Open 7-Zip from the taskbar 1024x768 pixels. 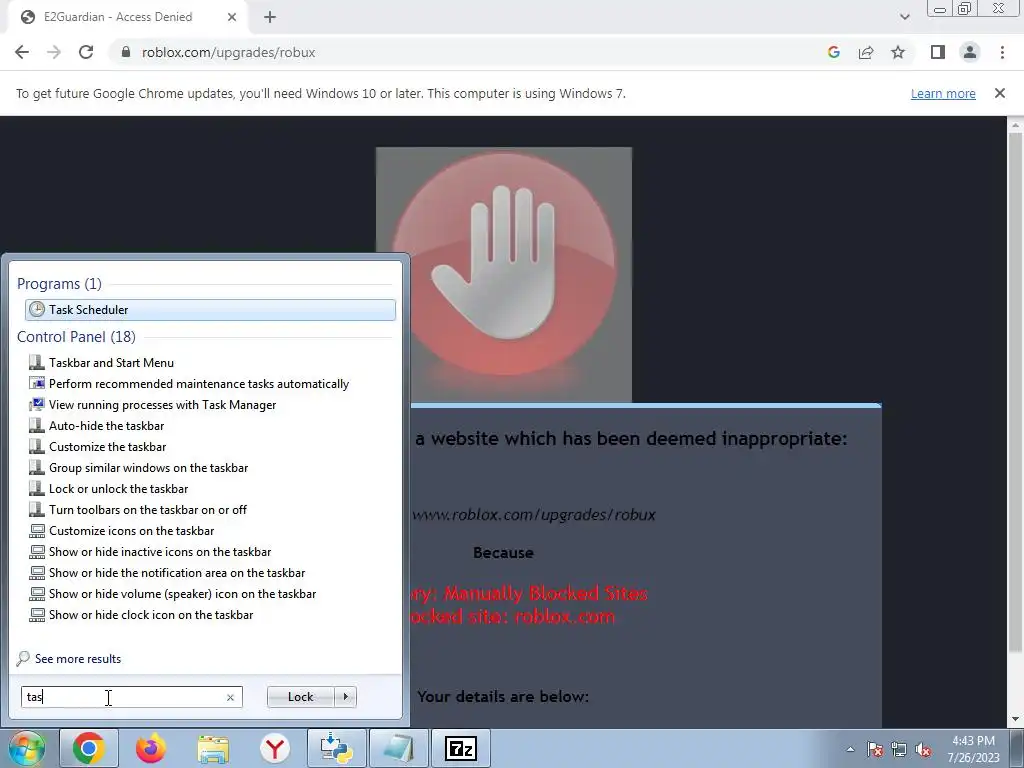(x=461, y=748)
